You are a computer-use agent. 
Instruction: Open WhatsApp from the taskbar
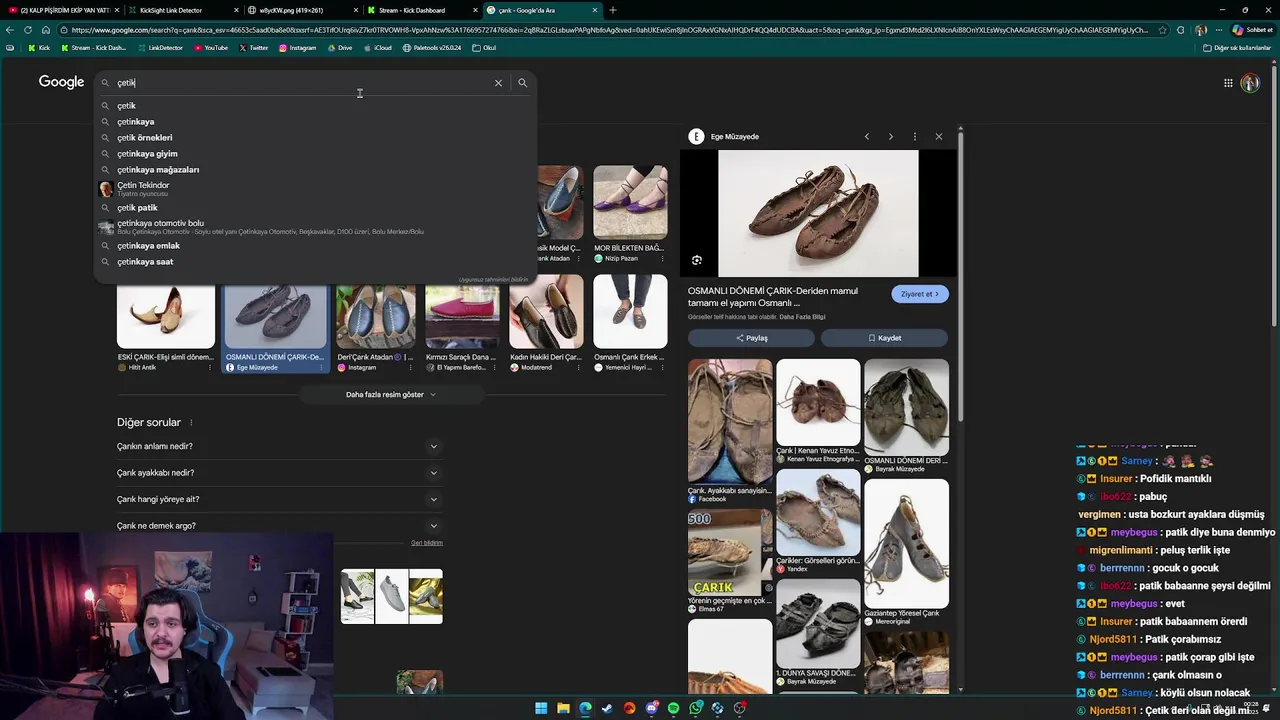pos(695,708)
